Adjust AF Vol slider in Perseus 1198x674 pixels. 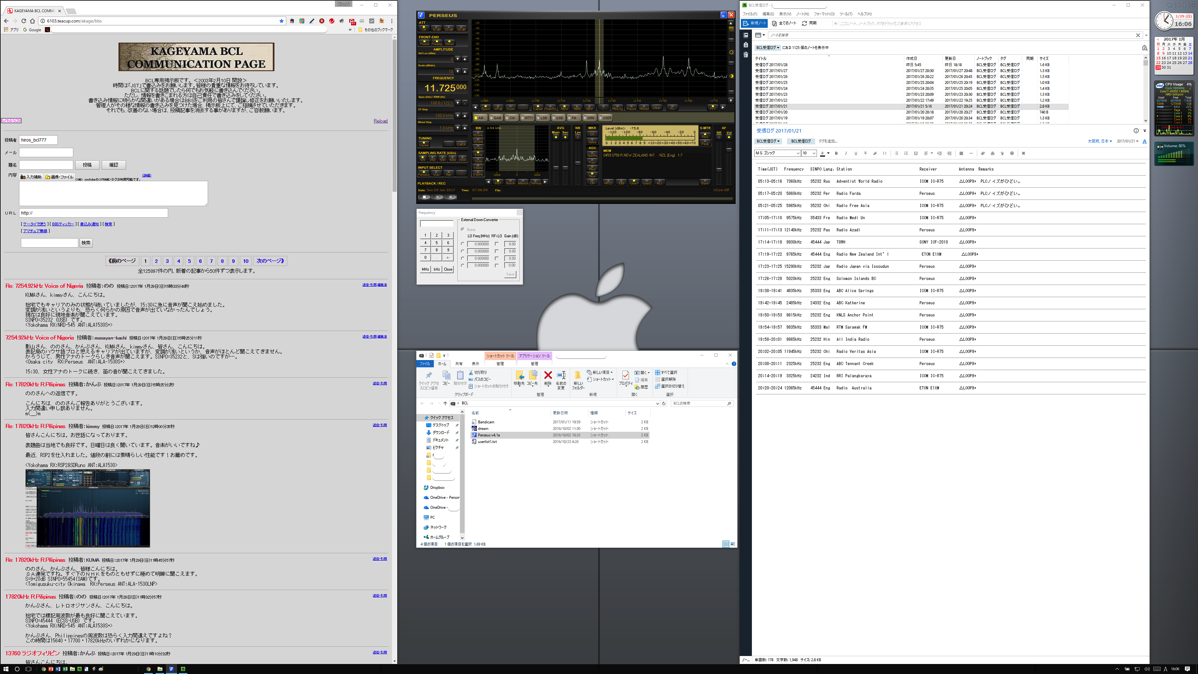point(729,150)
